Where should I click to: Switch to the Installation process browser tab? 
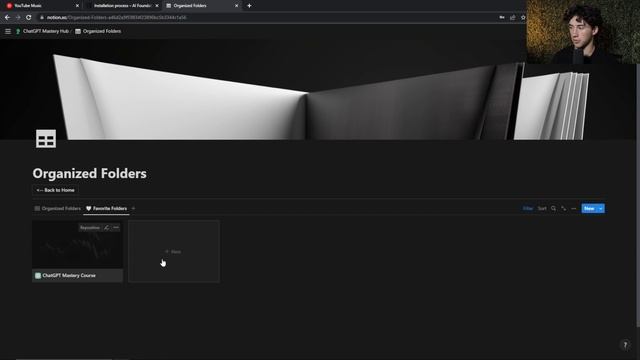(122, 6)
